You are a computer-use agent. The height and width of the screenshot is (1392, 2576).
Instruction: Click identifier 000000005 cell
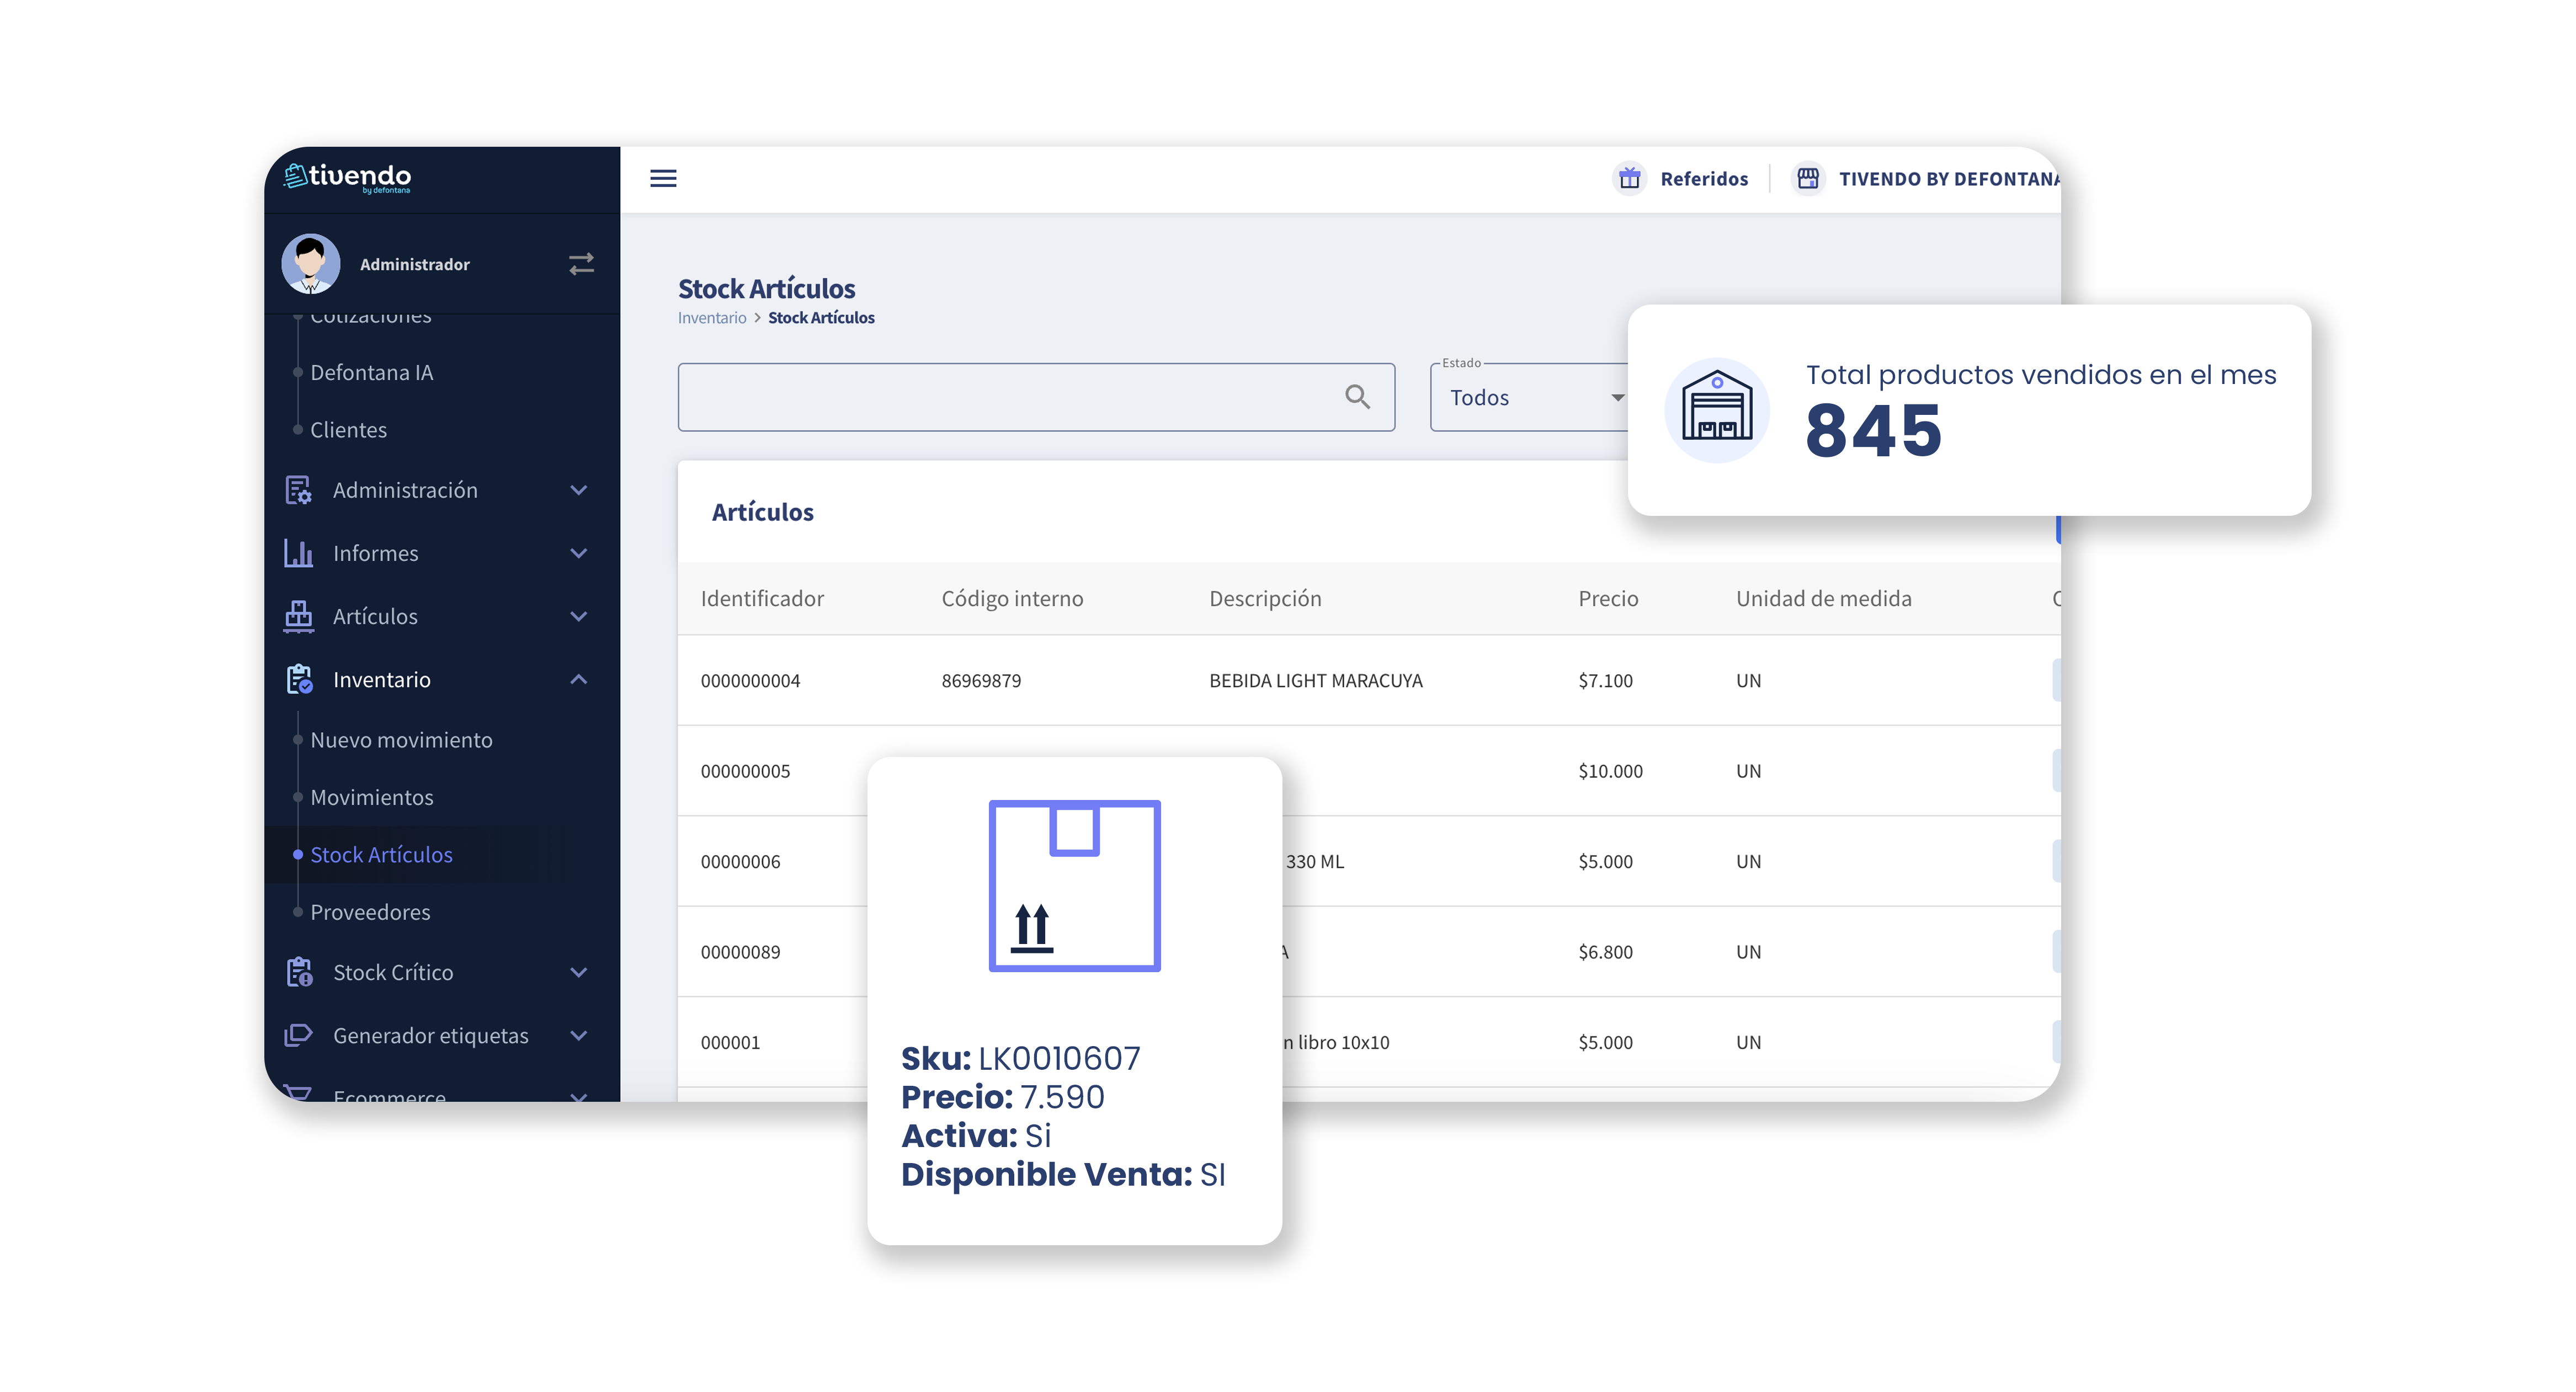tap(745, 771)
